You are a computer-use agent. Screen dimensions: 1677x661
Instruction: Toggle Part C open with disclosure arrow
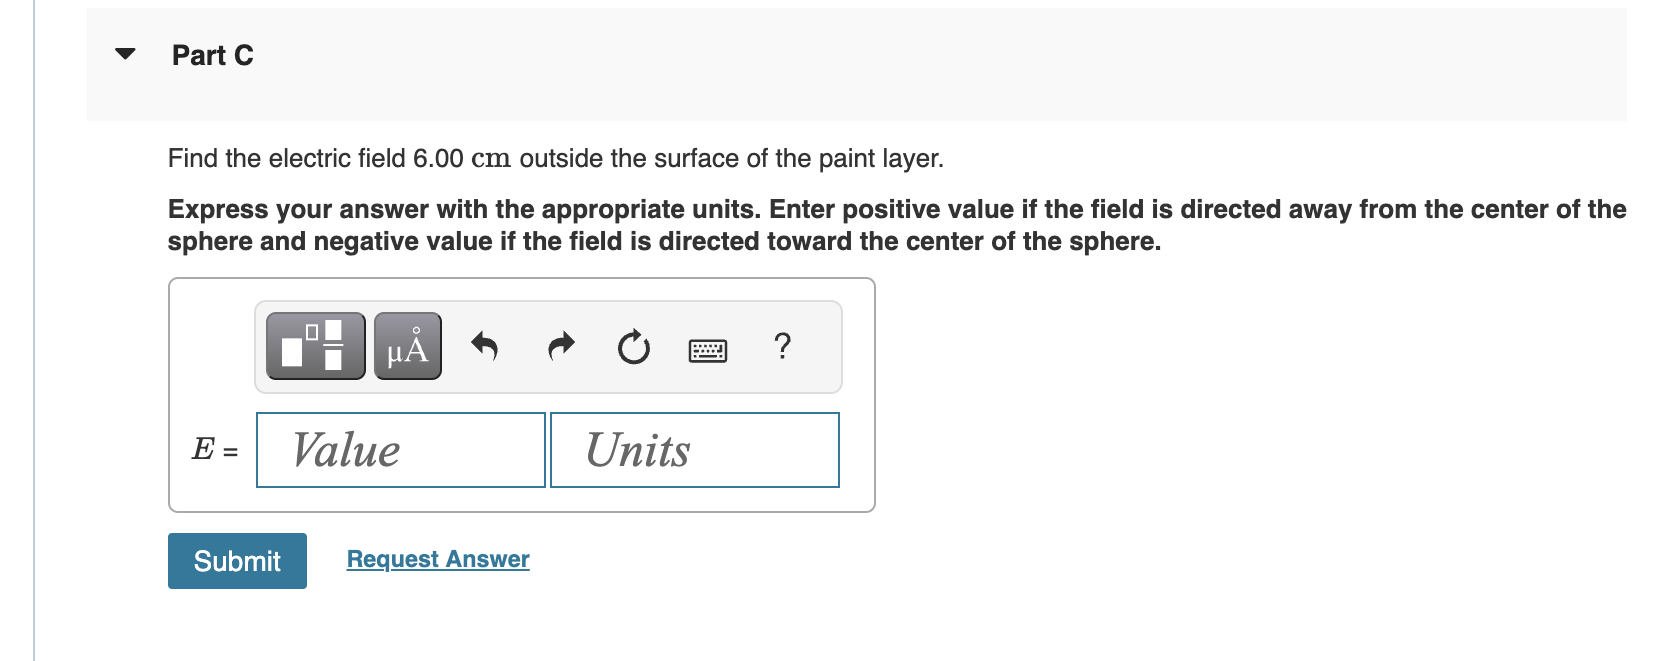124,55
